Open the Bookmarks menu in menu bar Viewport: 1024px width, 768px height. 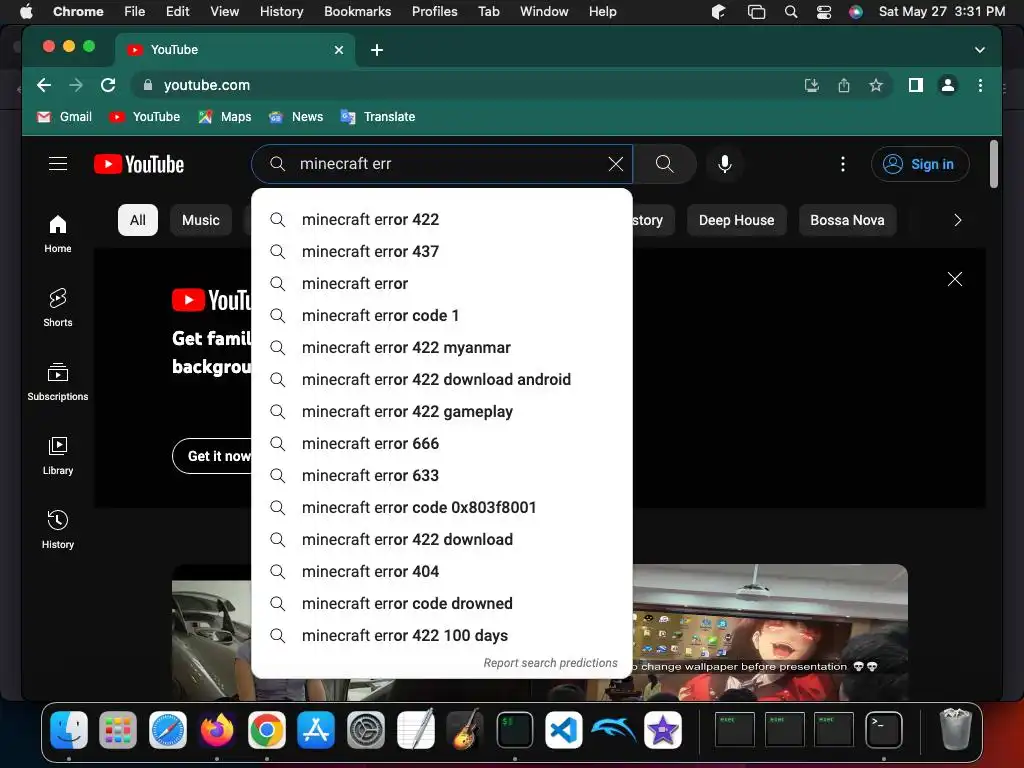coord(357,11)
